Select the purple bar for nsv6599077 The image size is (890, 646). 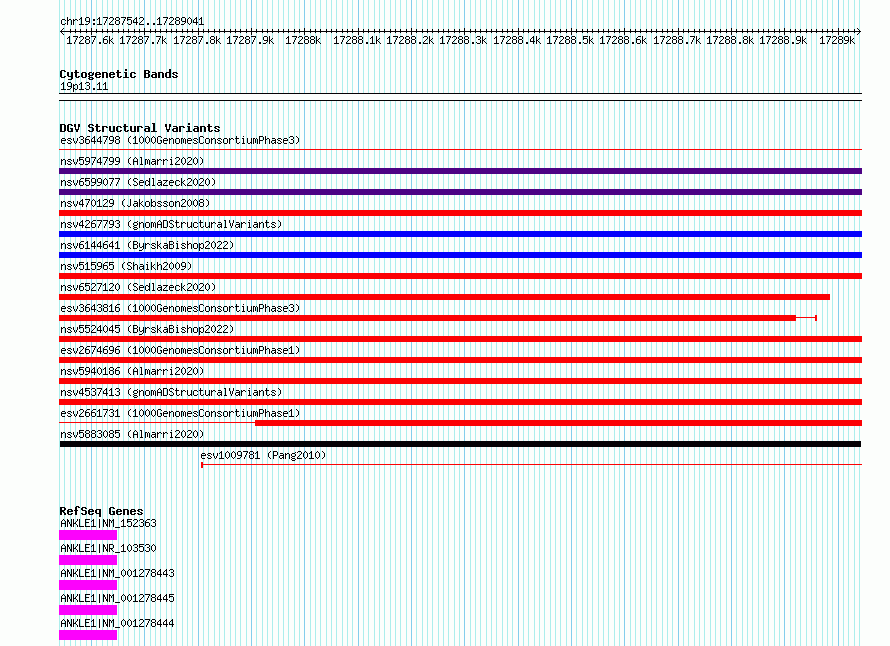460,192
